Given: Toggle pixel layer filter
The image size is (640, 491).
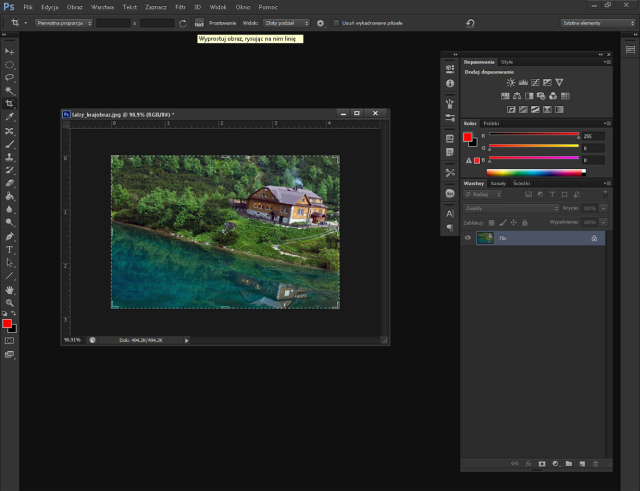Looking at the screenshot, I should [528, 195].
